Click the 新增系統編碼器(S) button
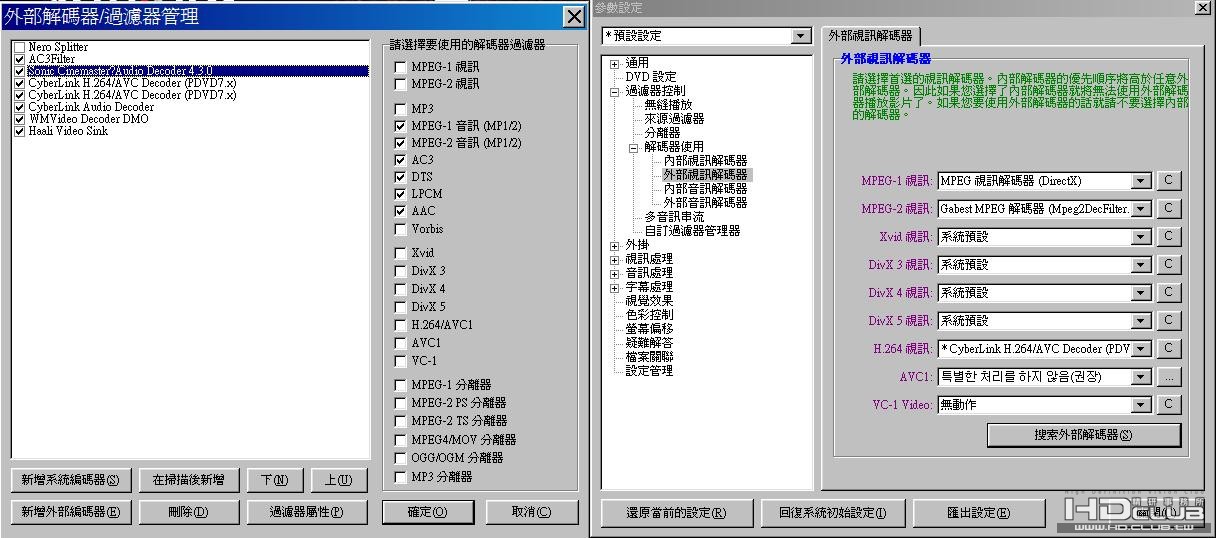This screenshot has width=1216, height=538. (x=70, y=480)
